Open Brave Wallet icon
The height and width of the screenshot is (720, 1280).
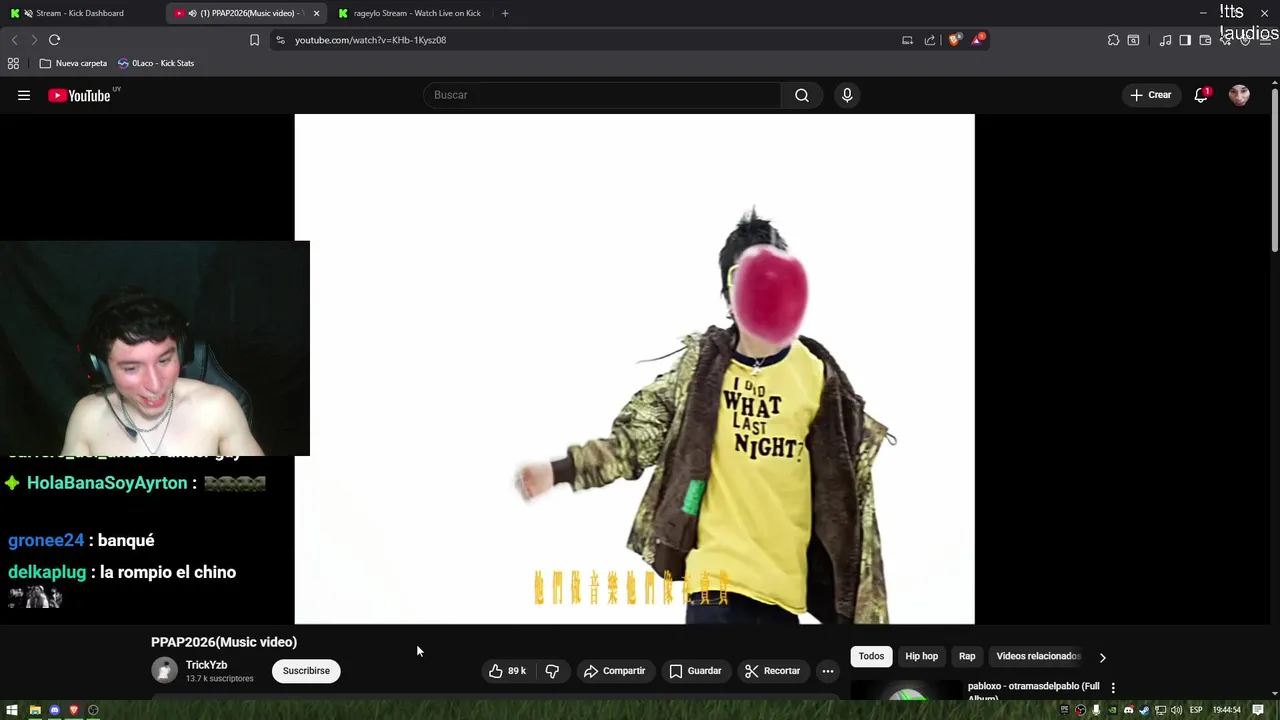coord(1205,40)
